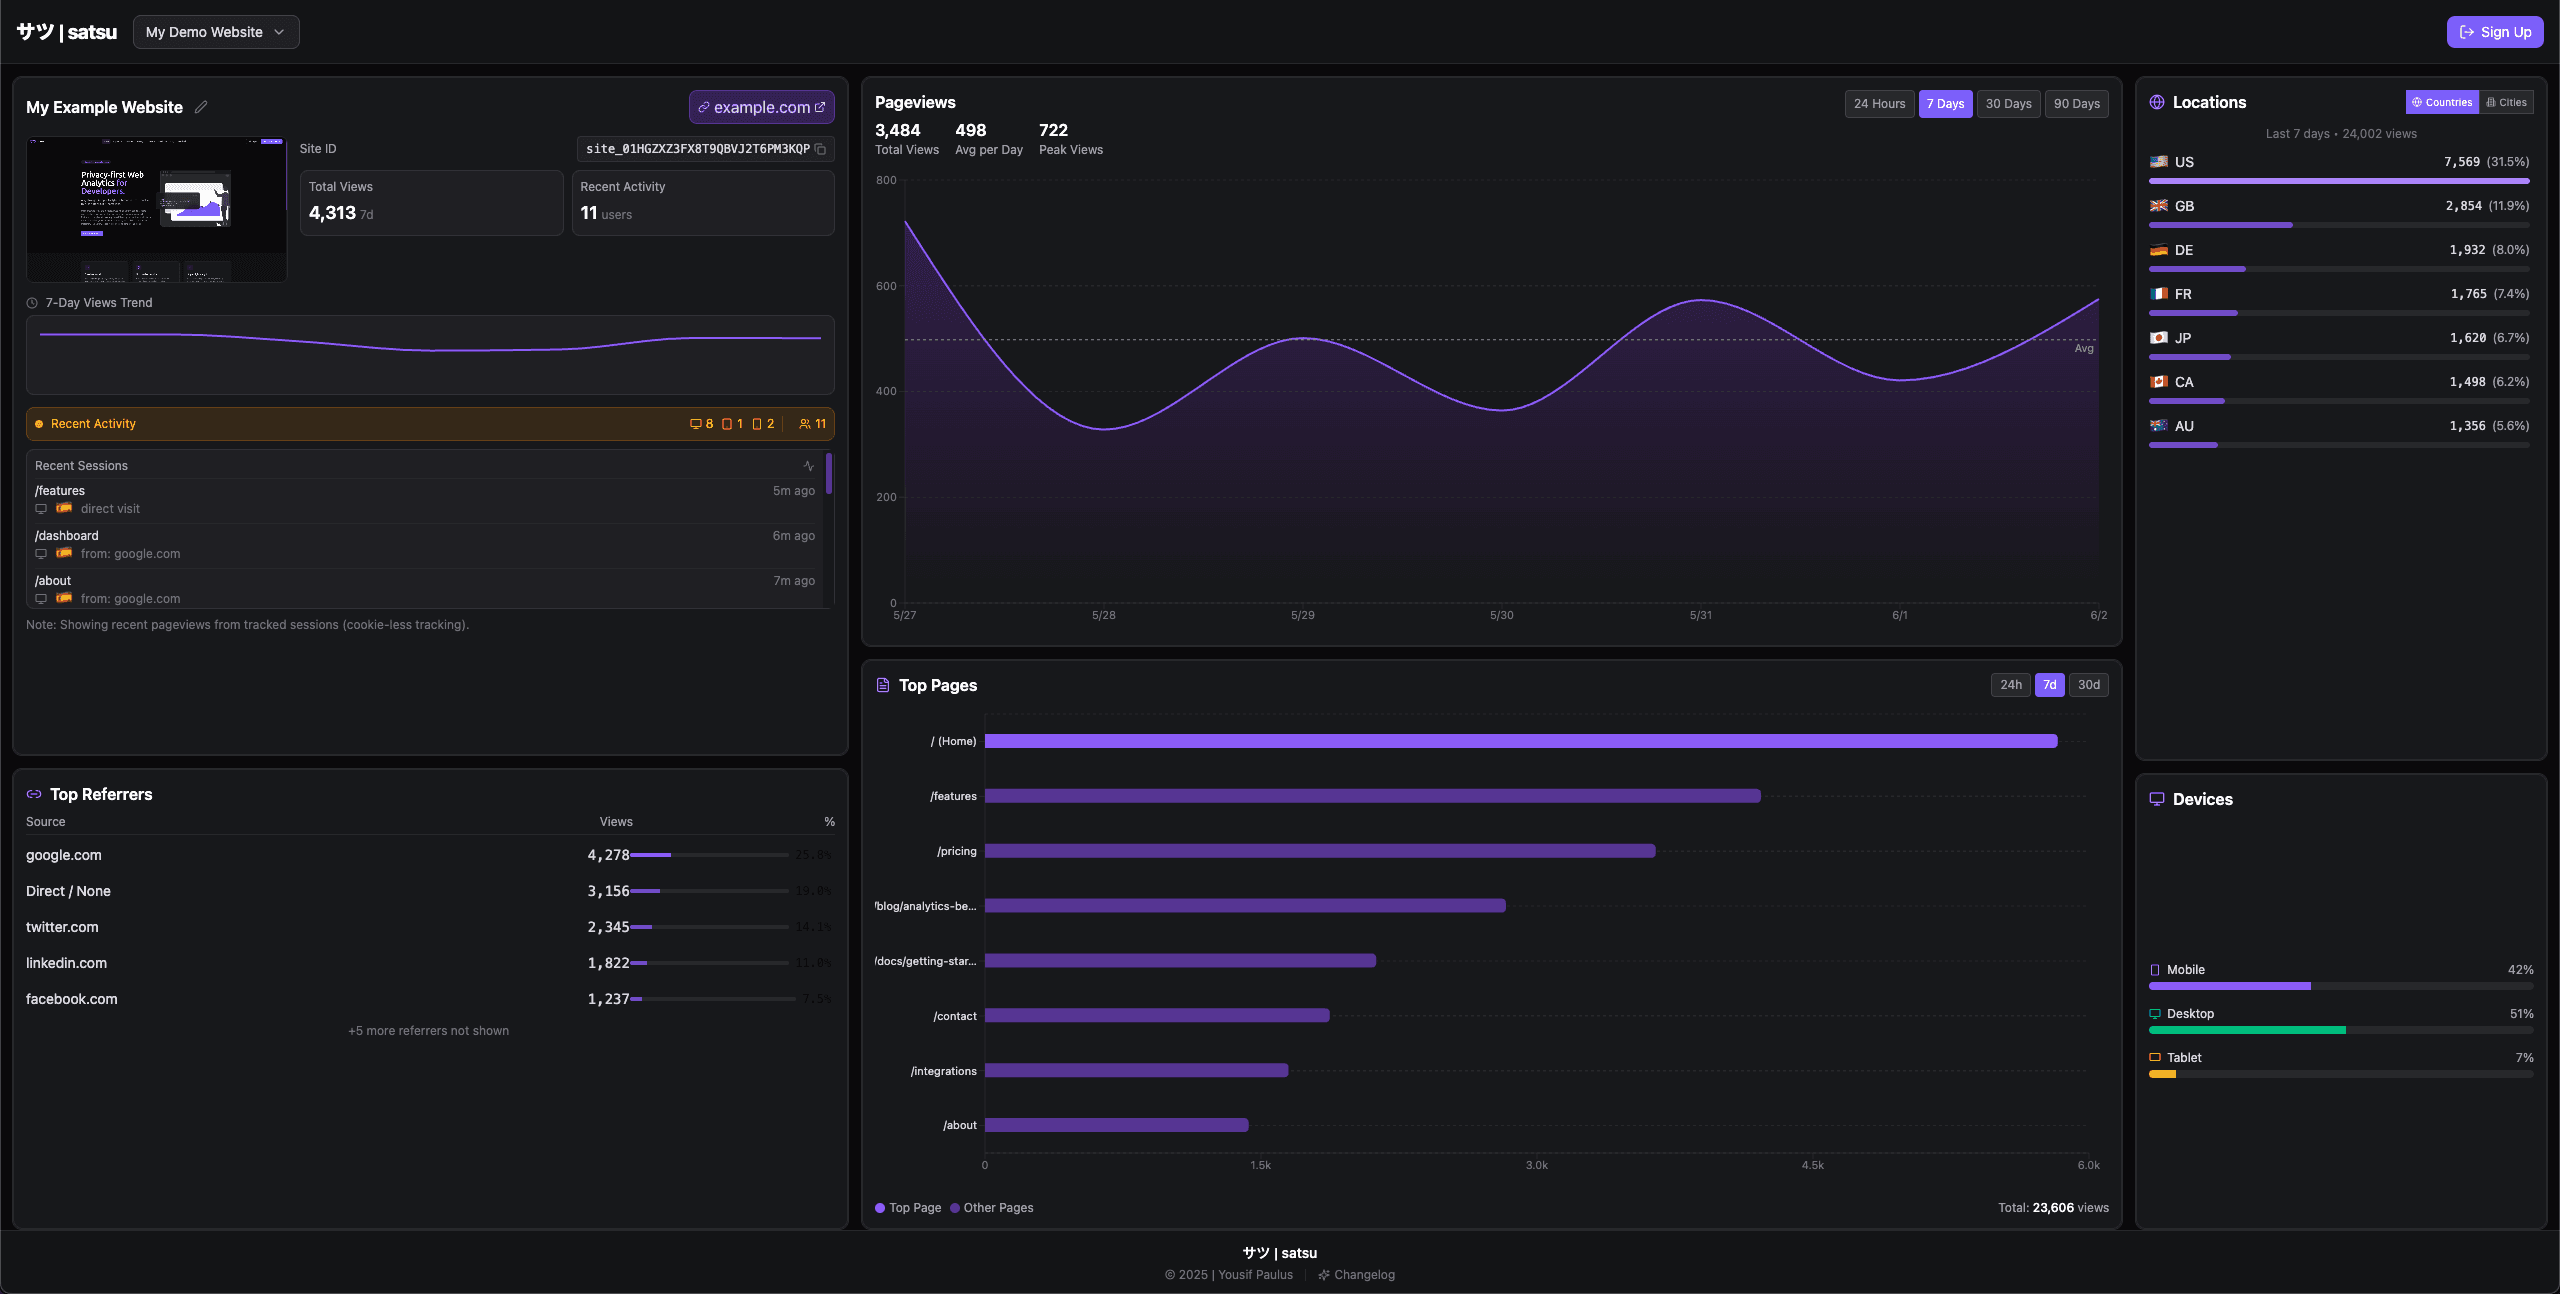Click the Tablet device icon in Devices panel
This screenshot has width=2560, height=1294.
coord(2155,1057)
